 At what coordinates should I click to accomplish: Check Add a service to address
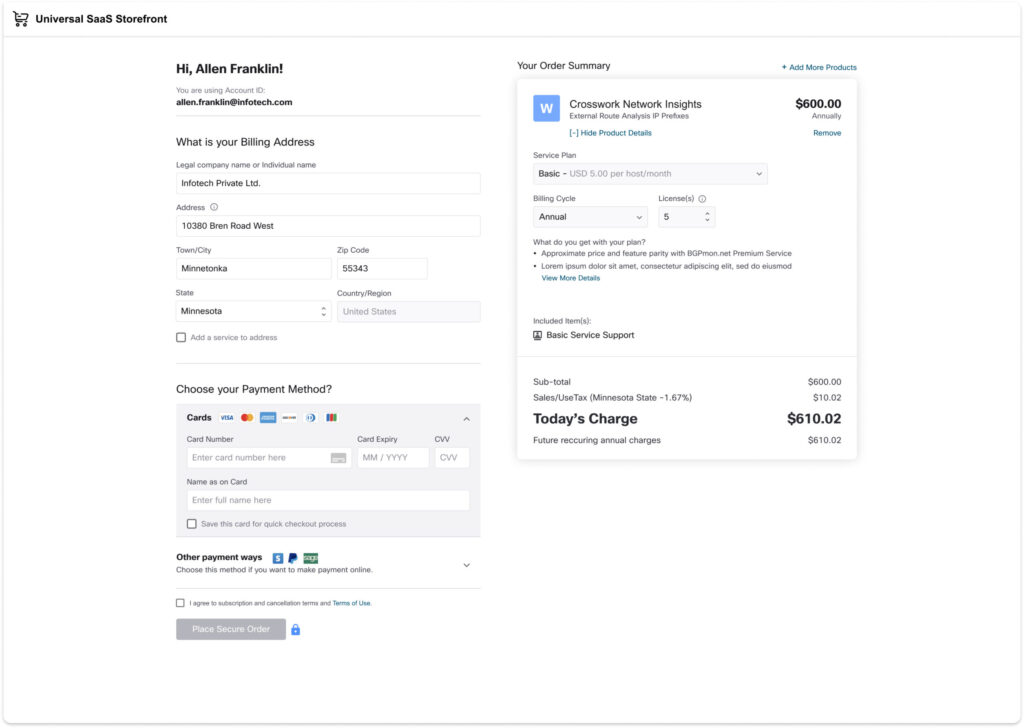coord(181,336)
